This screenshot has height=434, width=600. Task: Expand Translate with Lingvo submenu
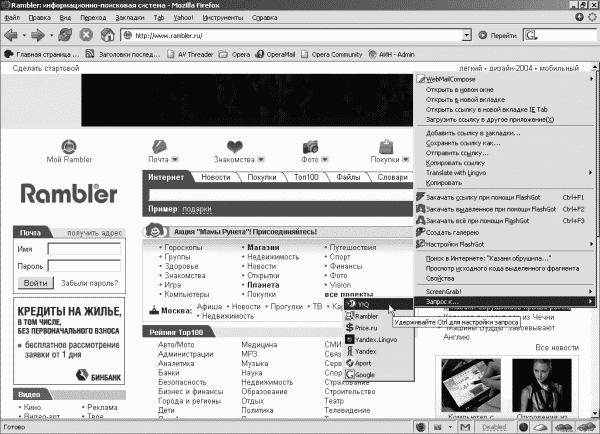[505, 173]
